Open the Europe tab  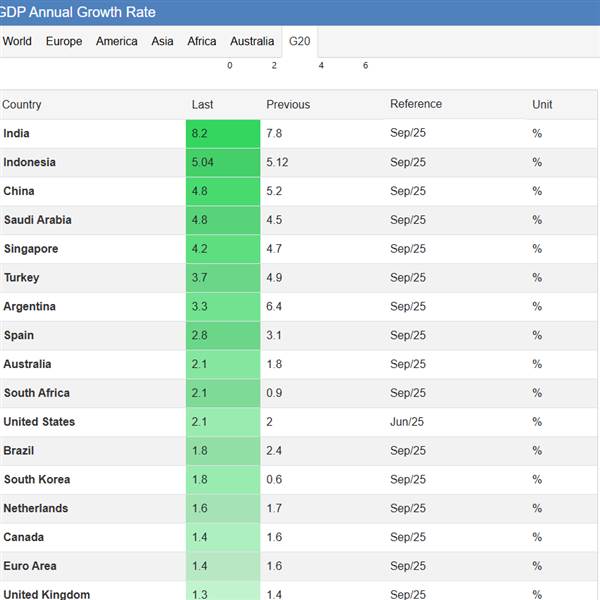pyautogui.click(x=64, y=41)
